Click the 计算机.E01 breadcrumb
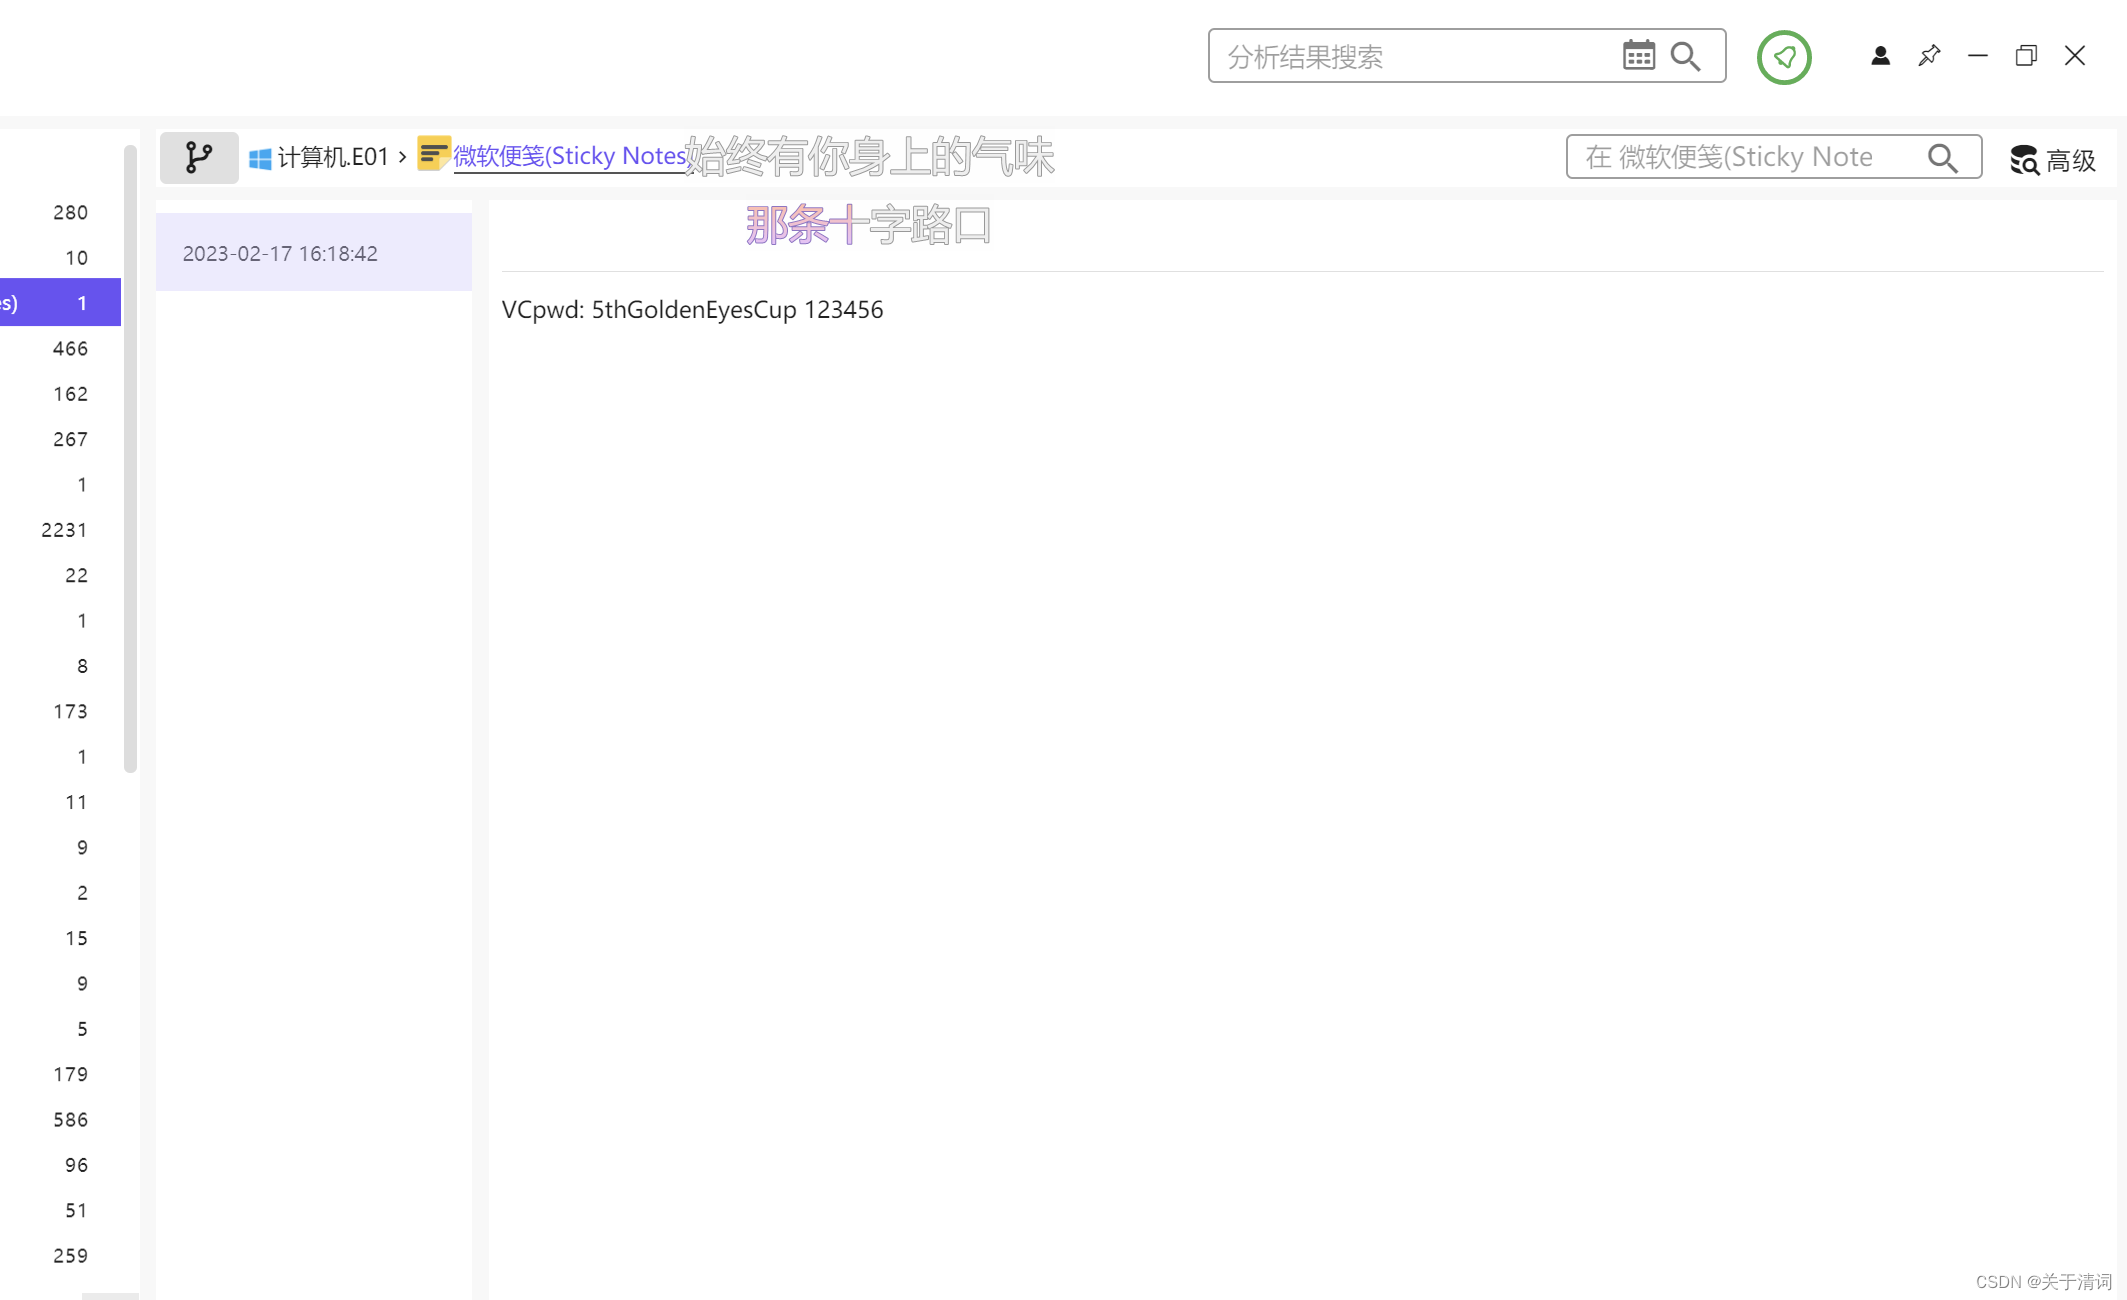 (x=331, y=157)
